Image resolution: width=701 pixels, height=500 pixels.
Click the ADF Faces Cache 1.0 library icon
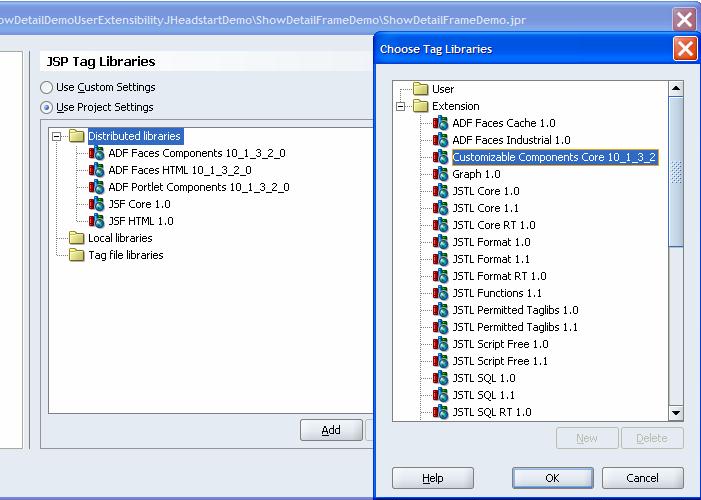tap(440, 123)
